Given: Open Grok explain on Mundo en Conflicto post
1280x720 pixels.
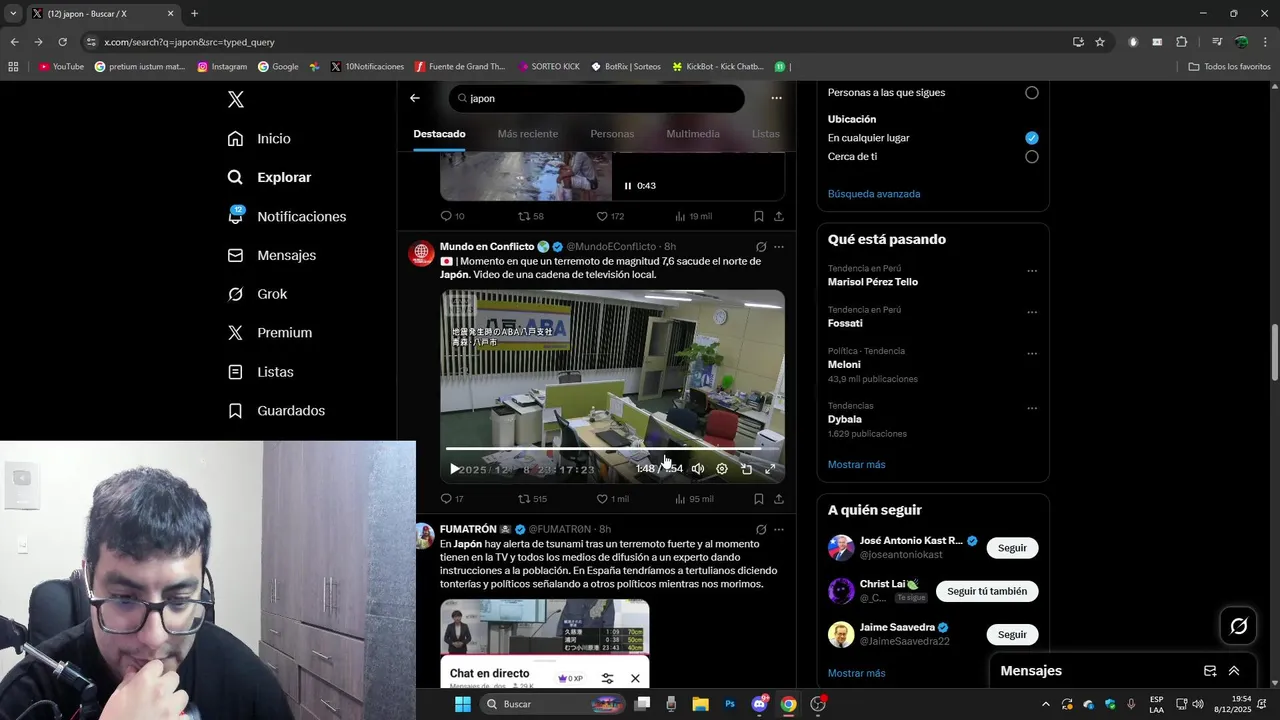Looking at the screenshot, I should 761,247.
